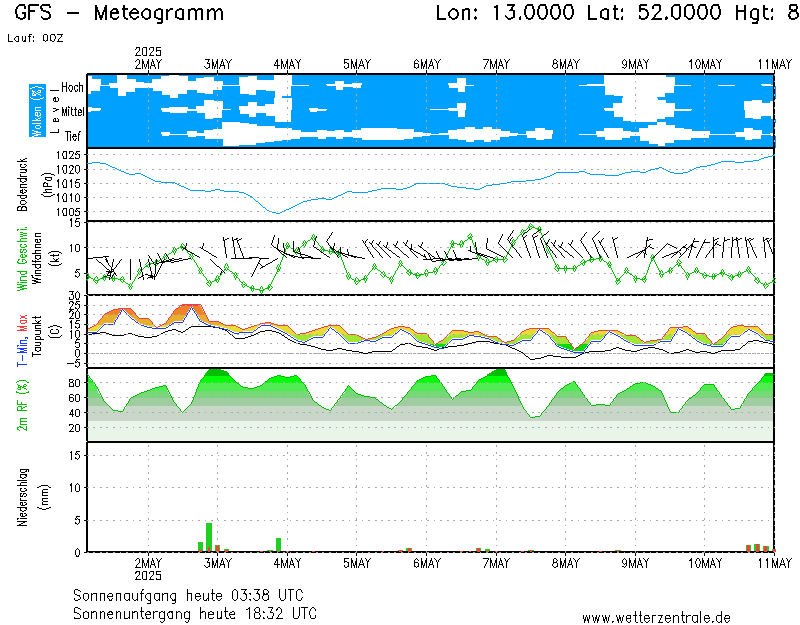Click the "(hPa)" unit label
This screenshot has width=800, height=625.
click(46, 185)
